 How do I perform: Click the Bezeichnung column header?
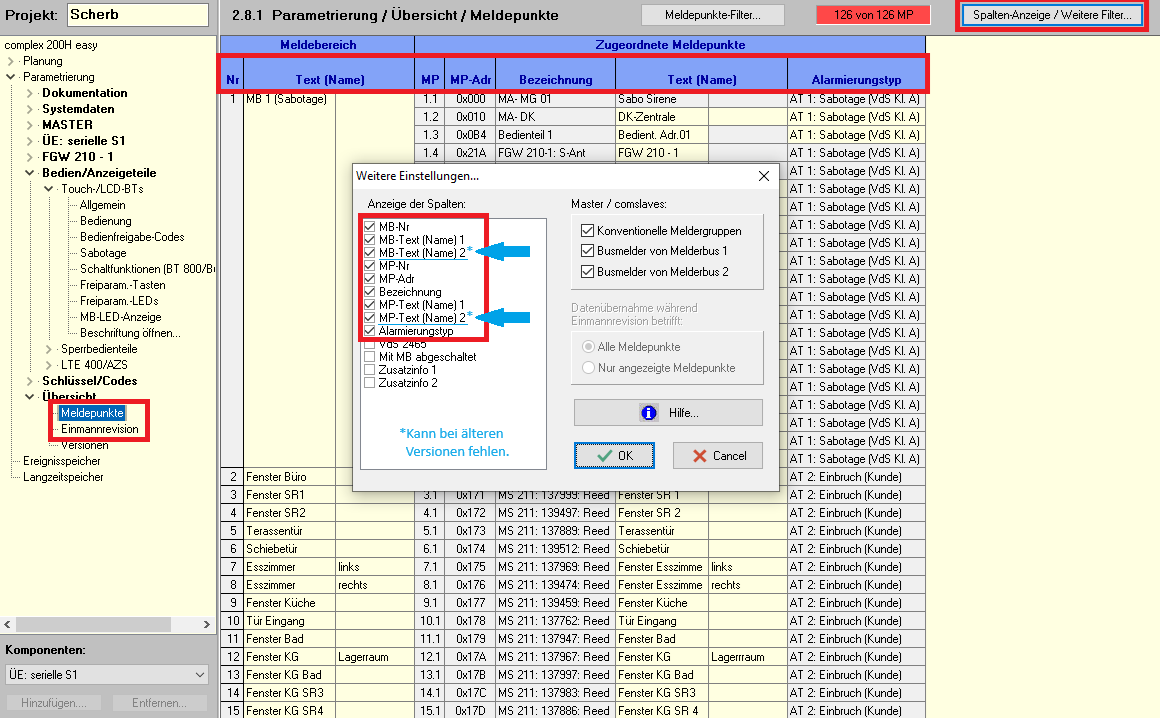point(556,80)
